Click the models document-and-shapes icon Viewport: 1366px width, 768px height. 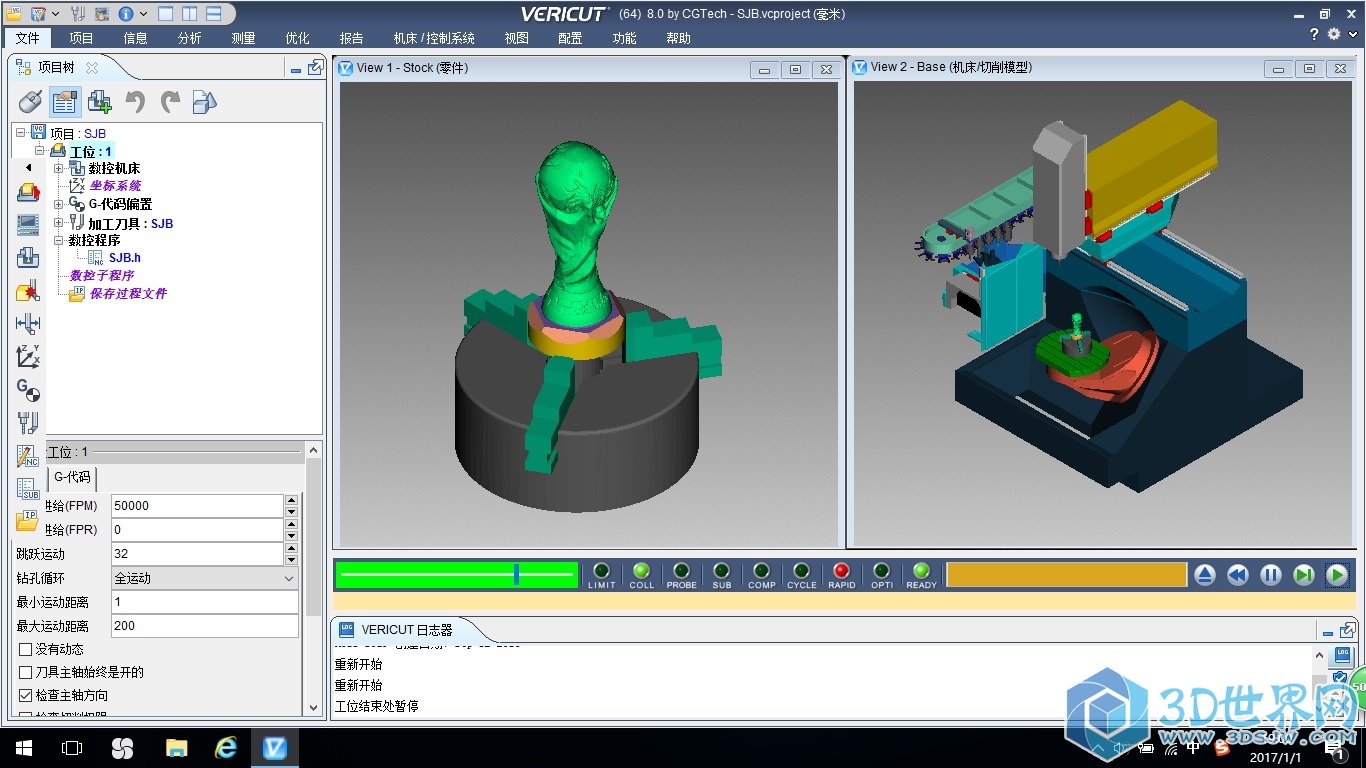coord(205,101)
